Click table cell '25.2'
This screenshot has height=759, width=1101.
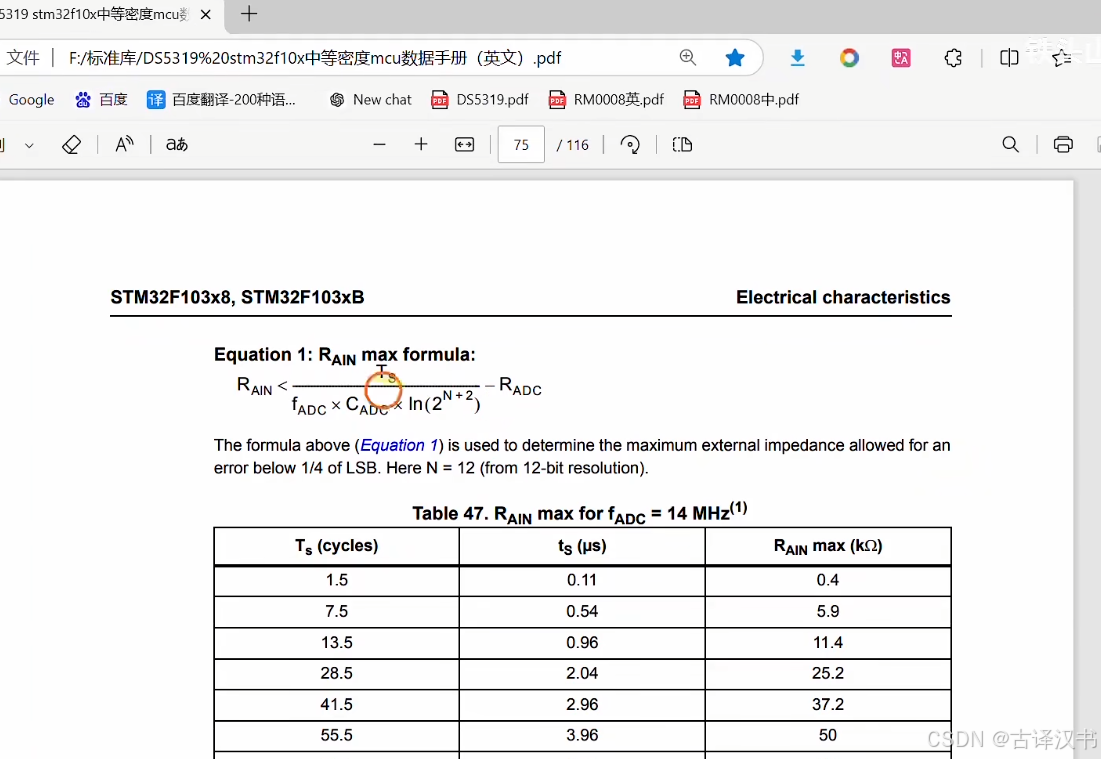[828, 673]
